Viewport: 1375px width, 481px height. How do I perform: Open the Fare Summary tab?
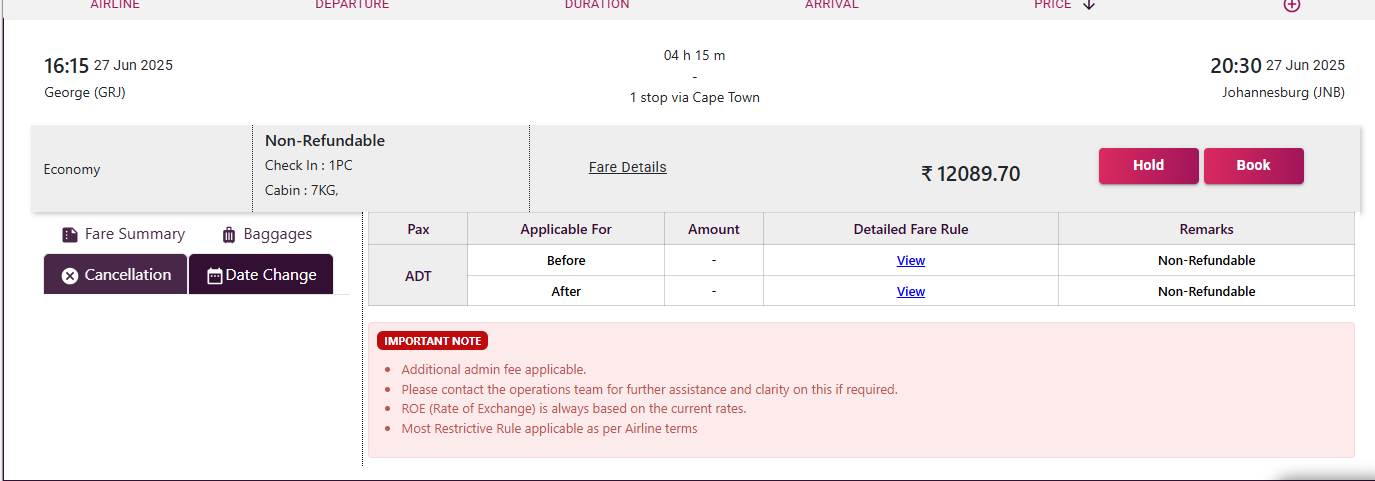click(x=124, y=234)
